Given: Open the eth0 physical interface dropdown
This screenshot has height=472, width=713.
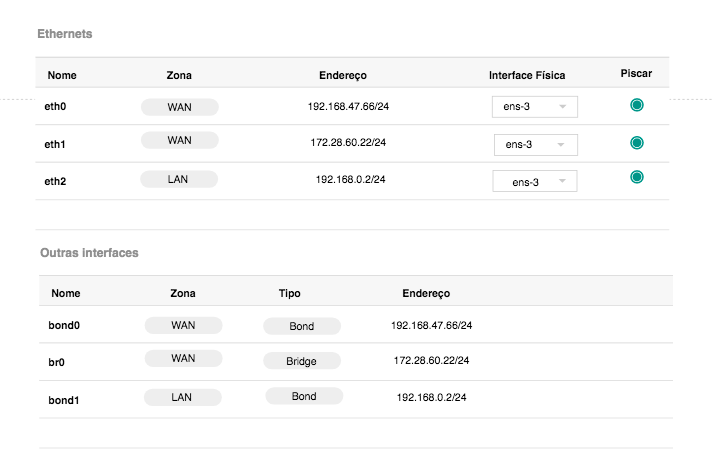Looking at the screenshot, I should [x=535, y=107].
